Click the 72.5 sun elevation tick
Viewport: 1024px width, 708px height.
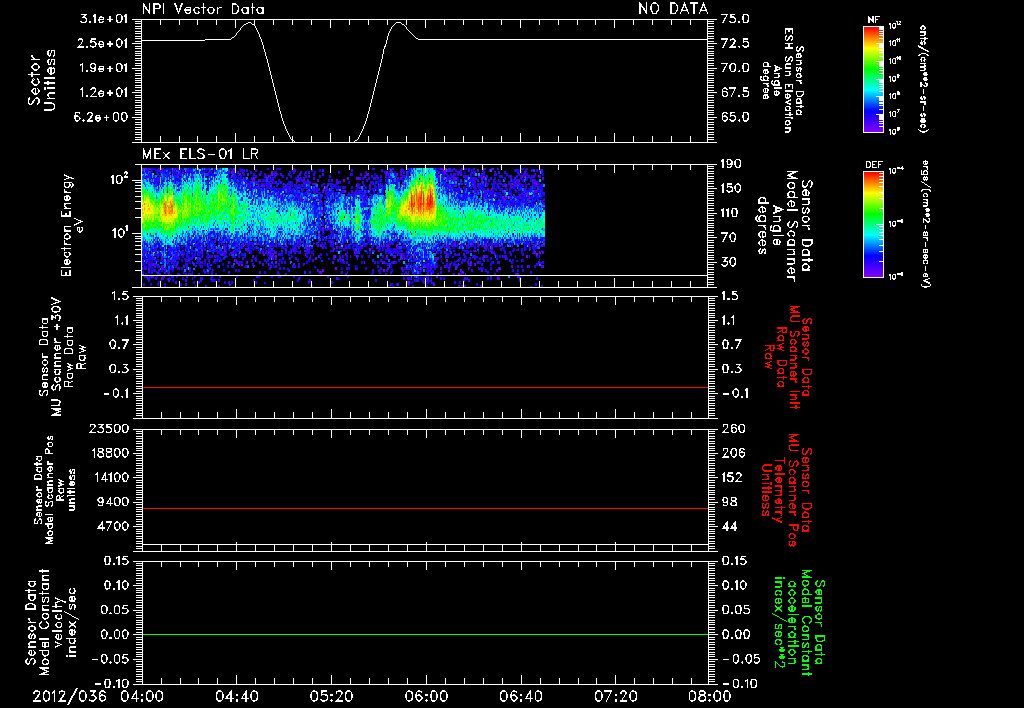click(735, 44)
